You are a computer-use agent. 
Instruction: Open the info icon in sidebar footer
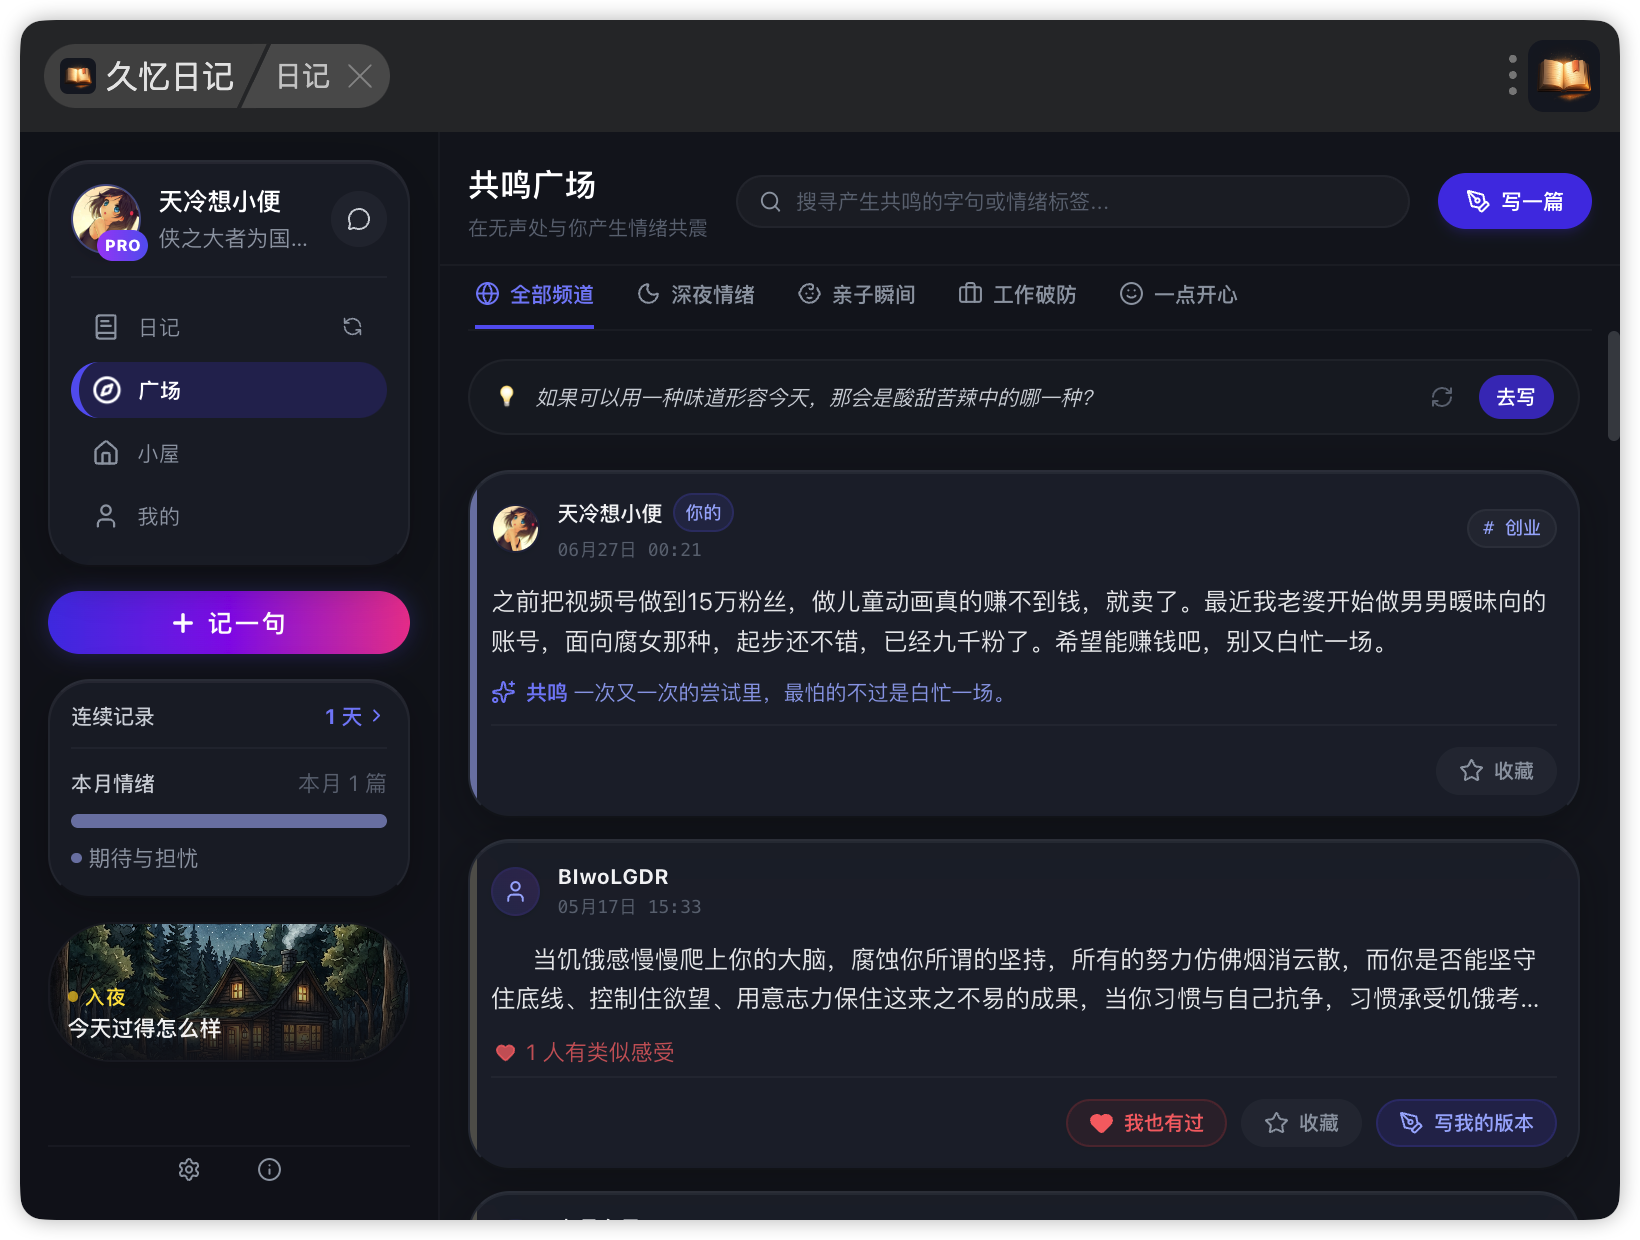269,1169
